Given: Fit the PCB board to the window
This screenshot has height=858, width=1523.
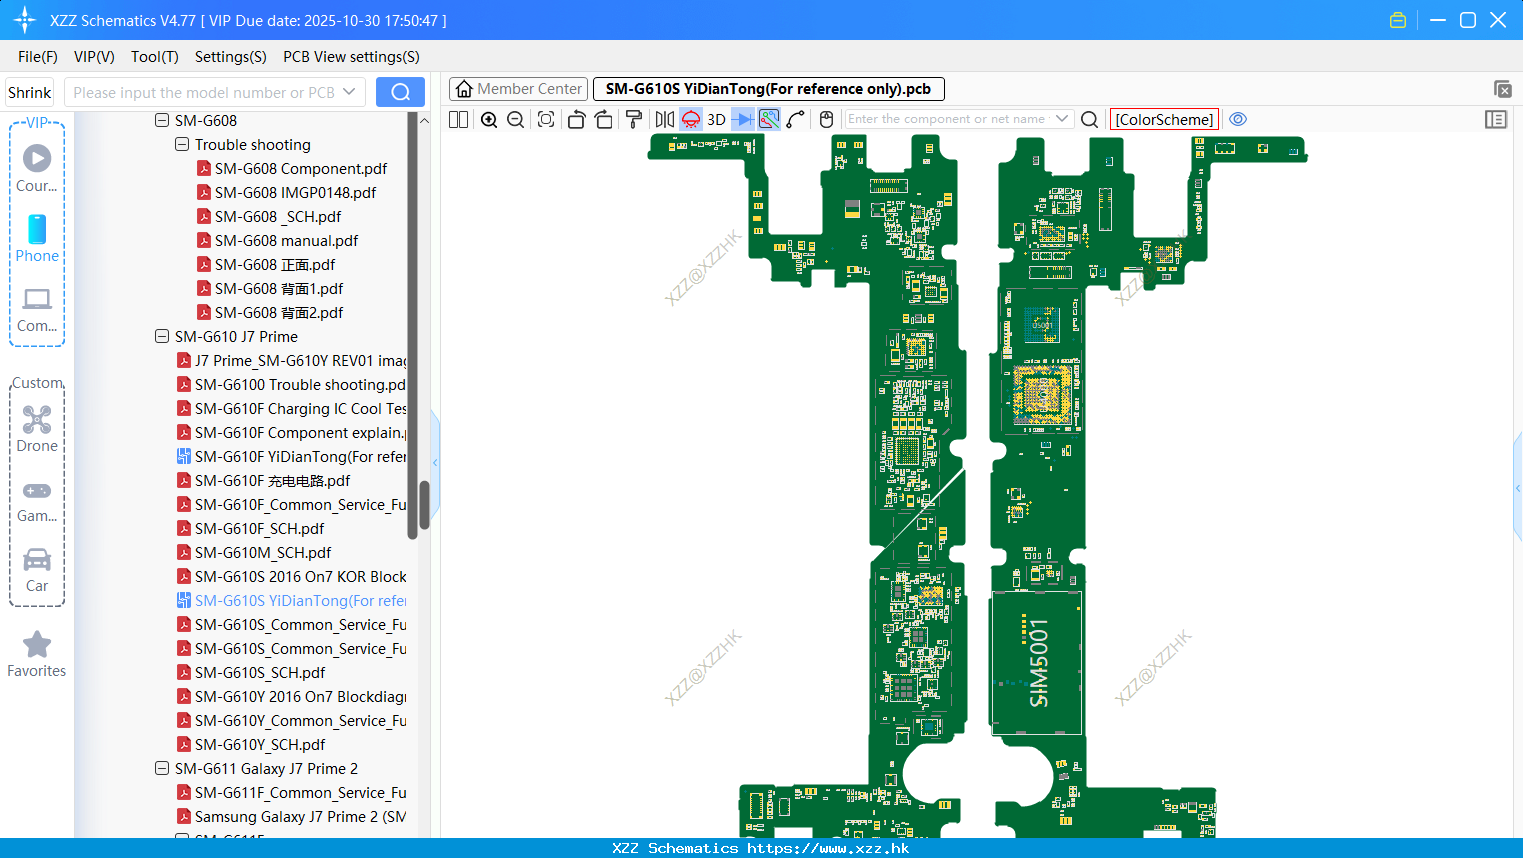Looking at the screenshot, I should click(x=546, y=119).
